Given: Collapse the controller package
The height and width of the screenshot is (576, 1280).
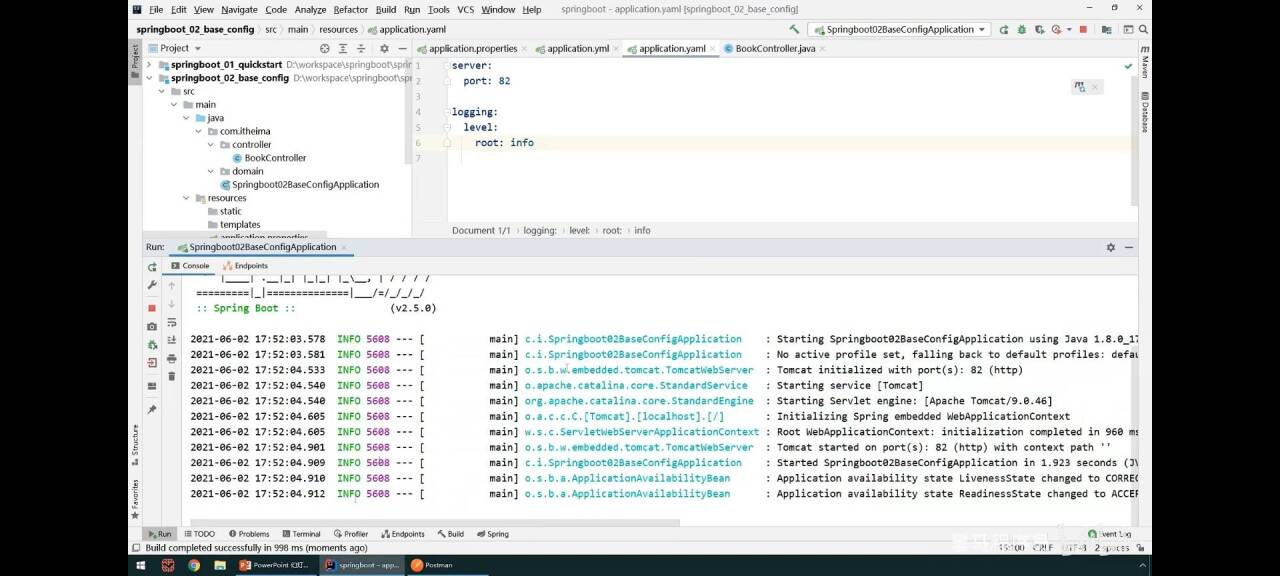Looking at the screenshot, I should pos(210,145).
